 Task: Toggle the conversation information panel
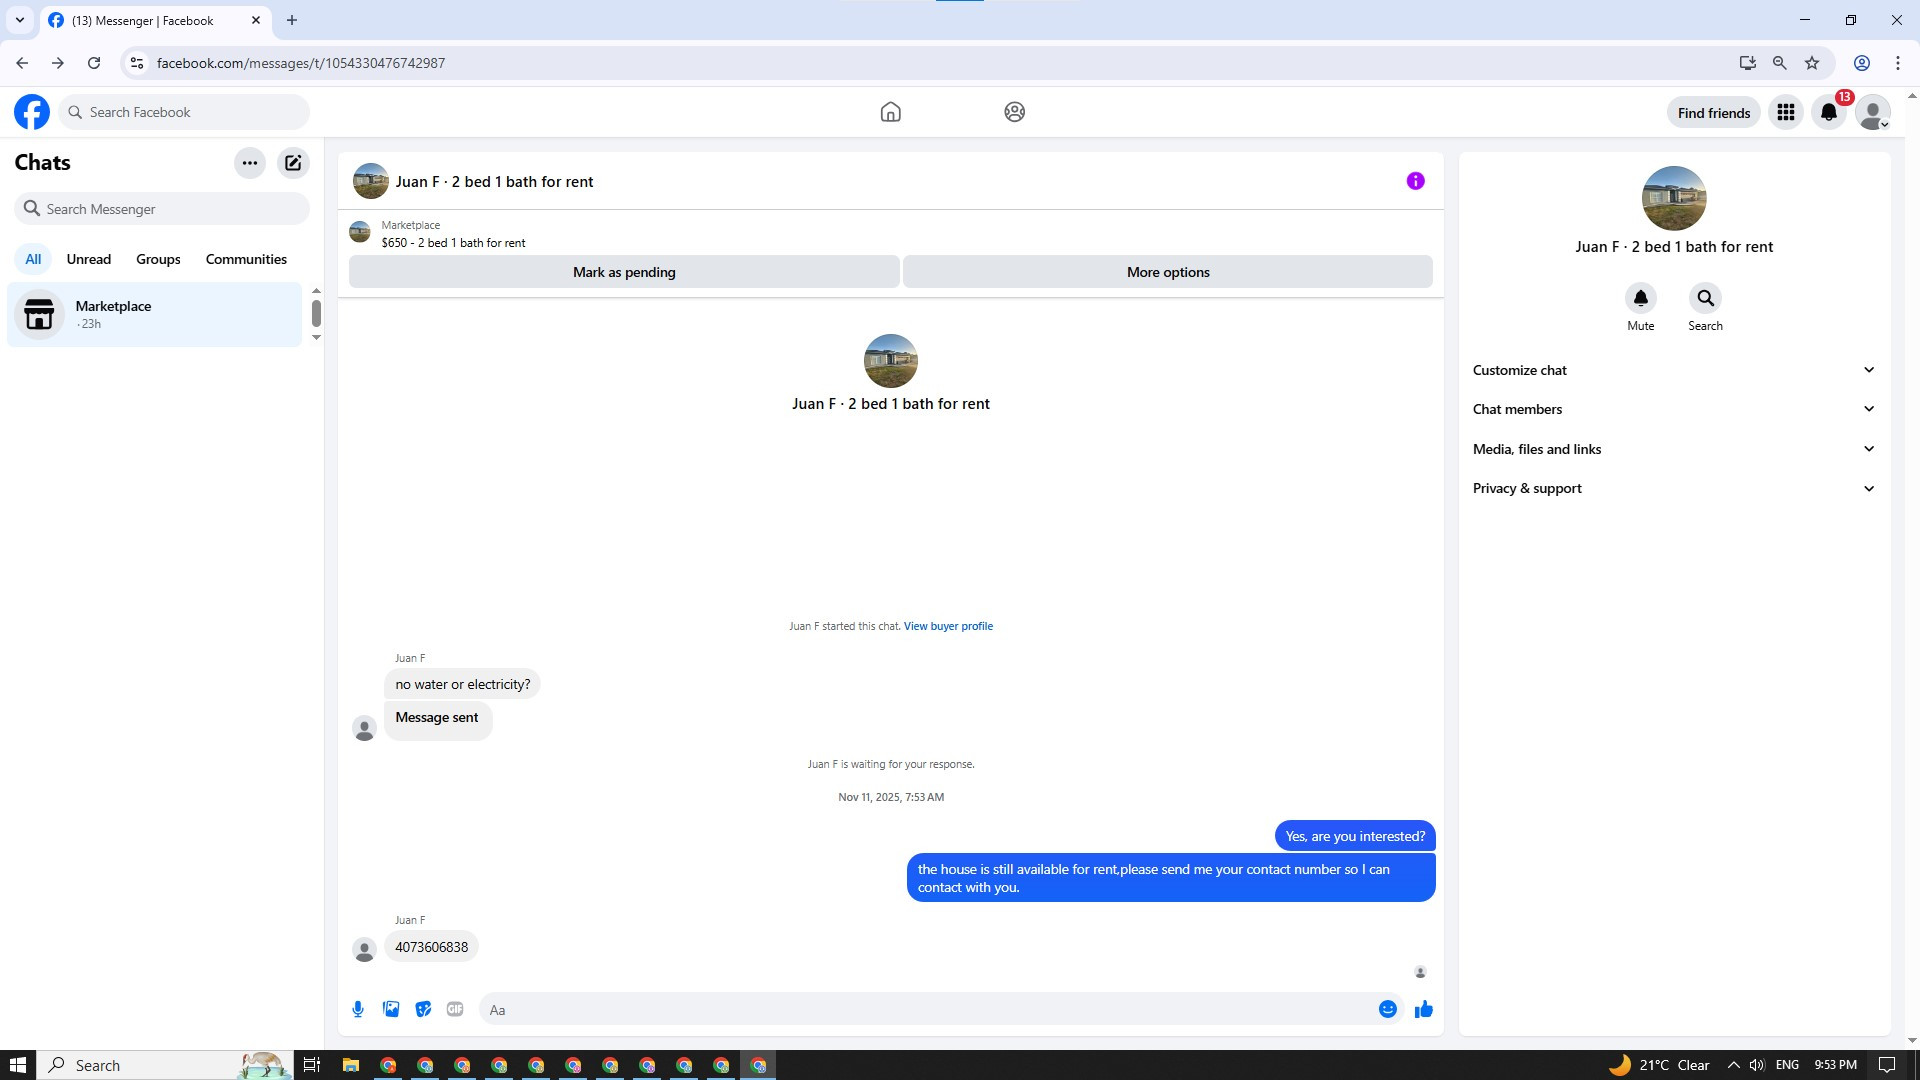pos(1415,181)
